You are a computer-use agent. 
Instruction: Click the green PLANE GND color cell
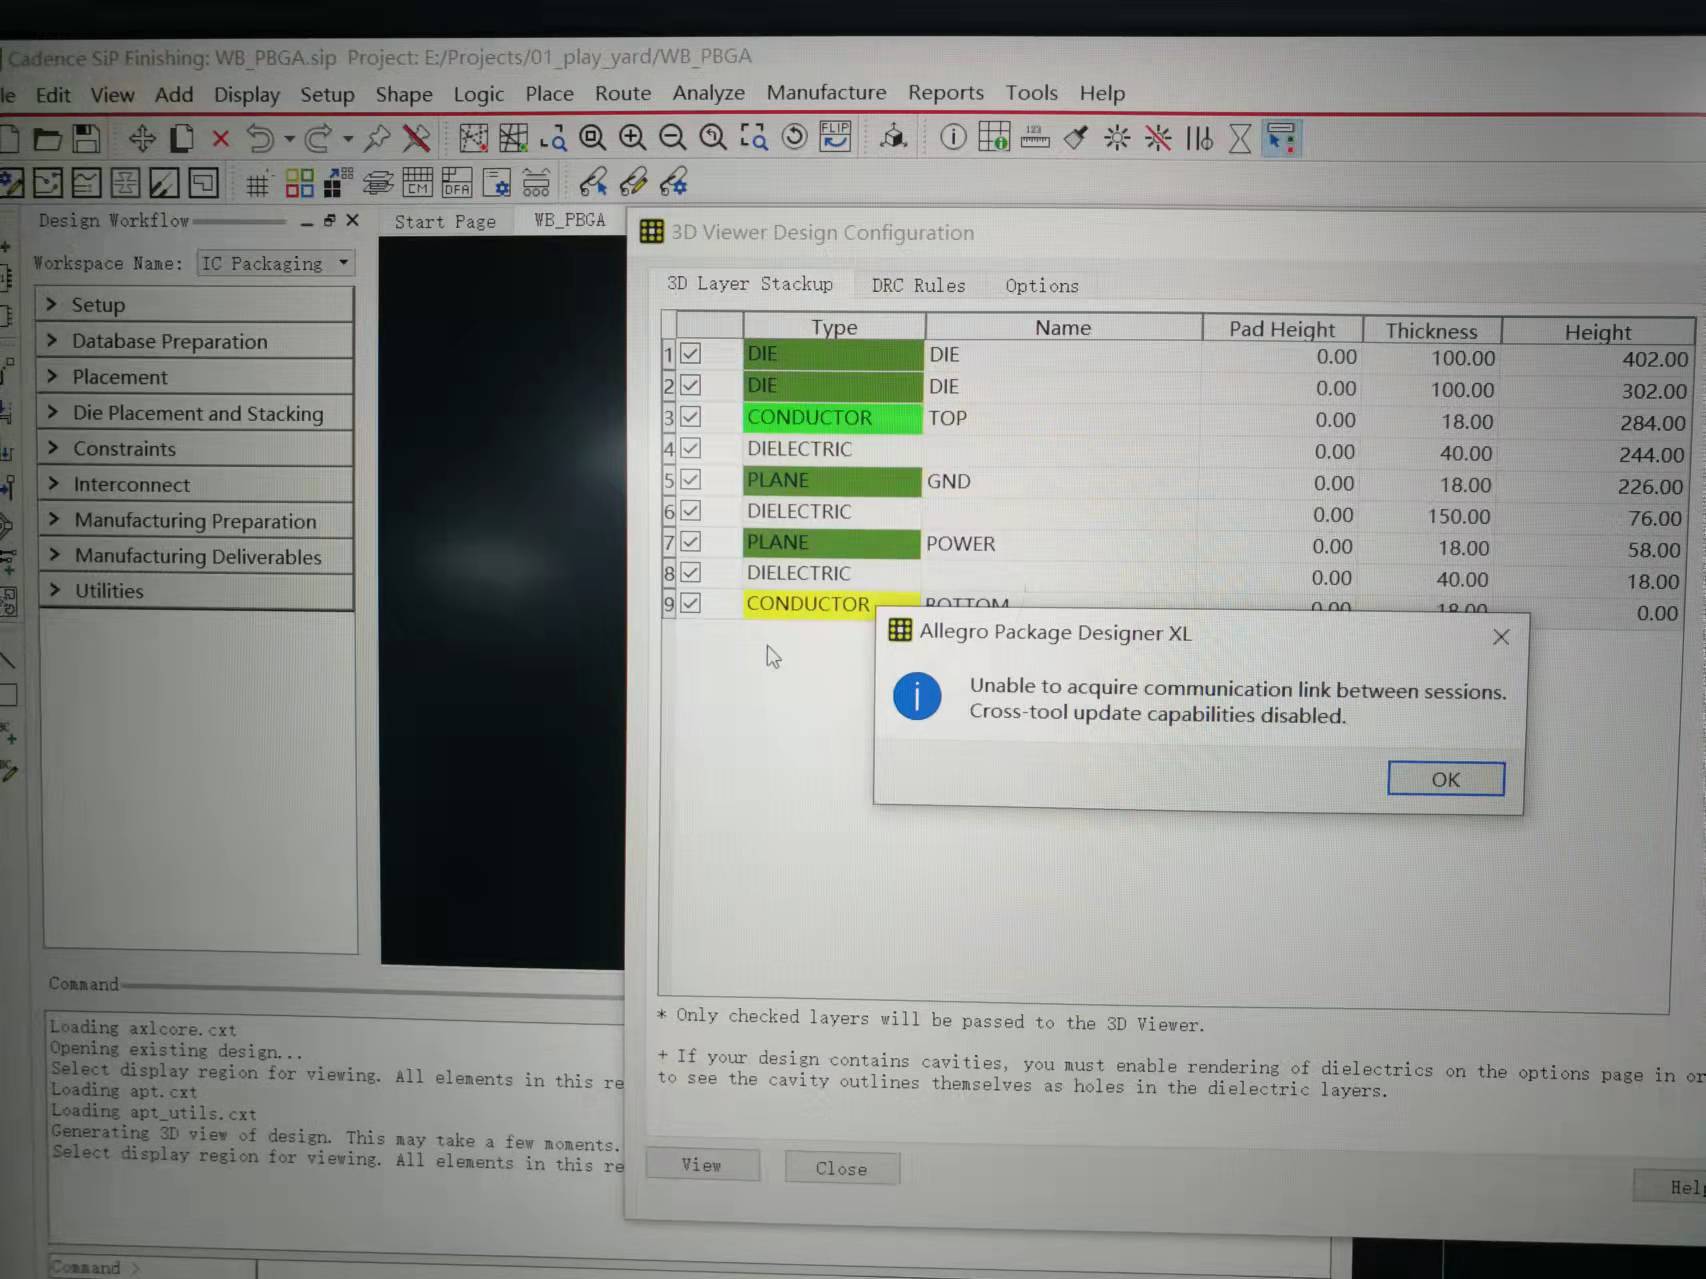[x=831, y=480]
